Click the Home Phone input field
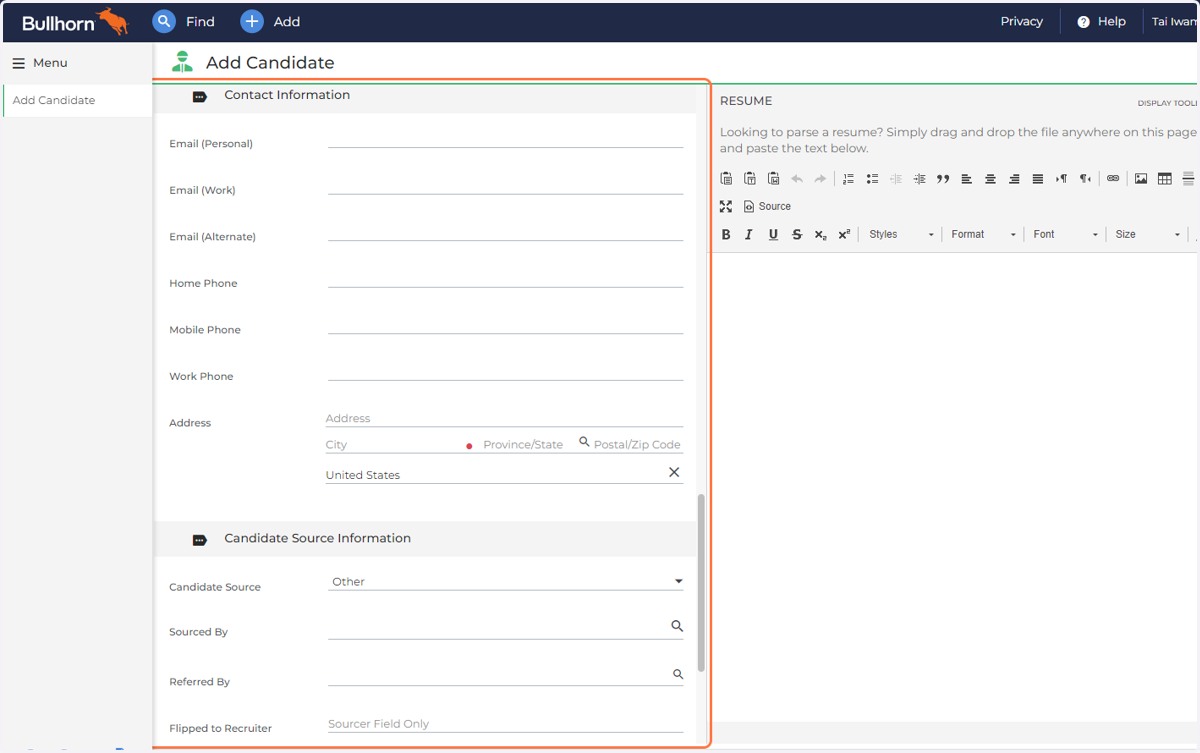Image resolution: width=1200 pixels, height=753 pixels. [506, 277]
